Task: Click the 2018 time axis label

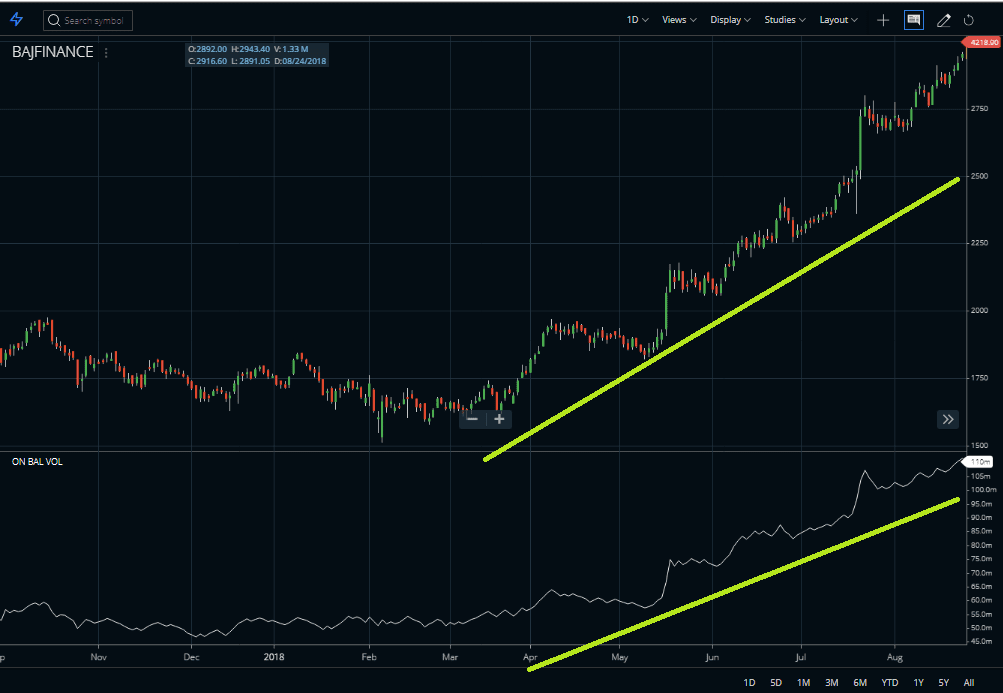Action: (x=274, y=657)
